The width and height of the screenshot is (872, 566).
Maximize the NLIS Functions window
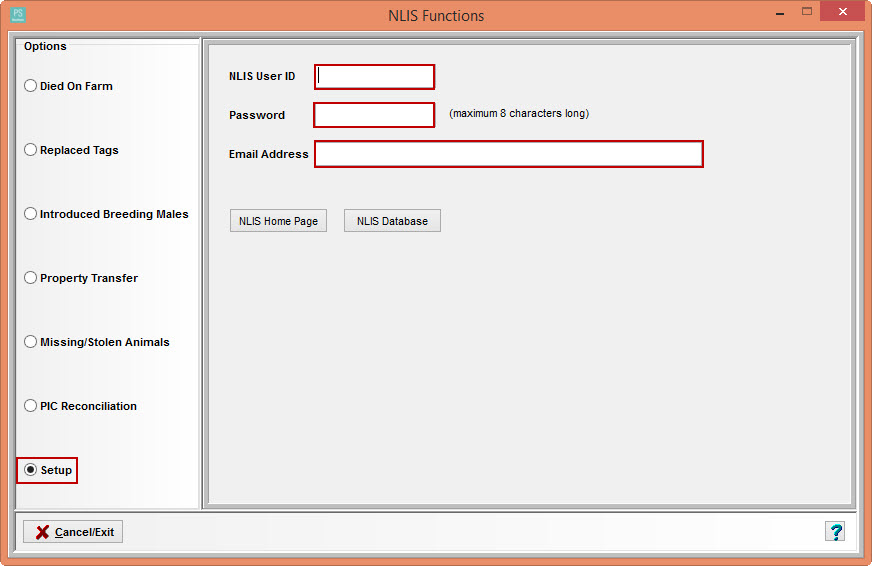point(807,12)
